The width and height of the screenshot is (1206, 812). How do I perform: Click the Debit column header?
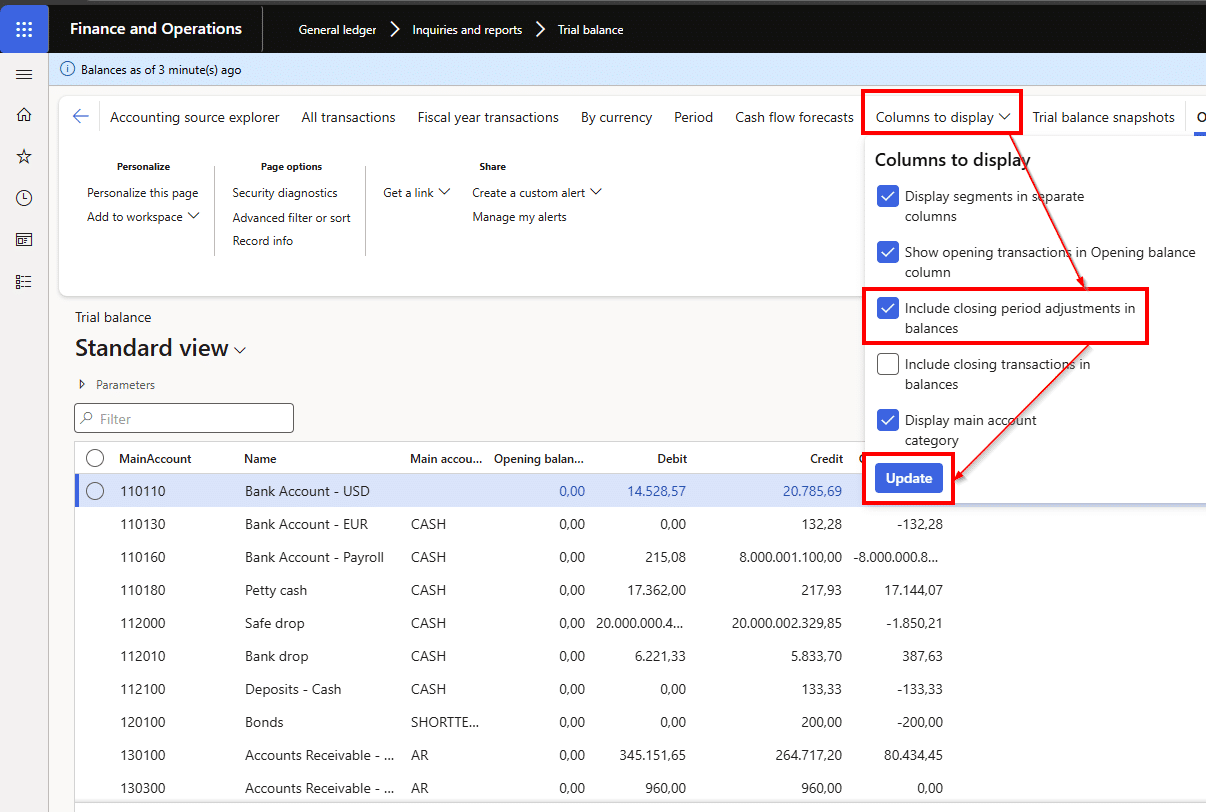(672, 459)
